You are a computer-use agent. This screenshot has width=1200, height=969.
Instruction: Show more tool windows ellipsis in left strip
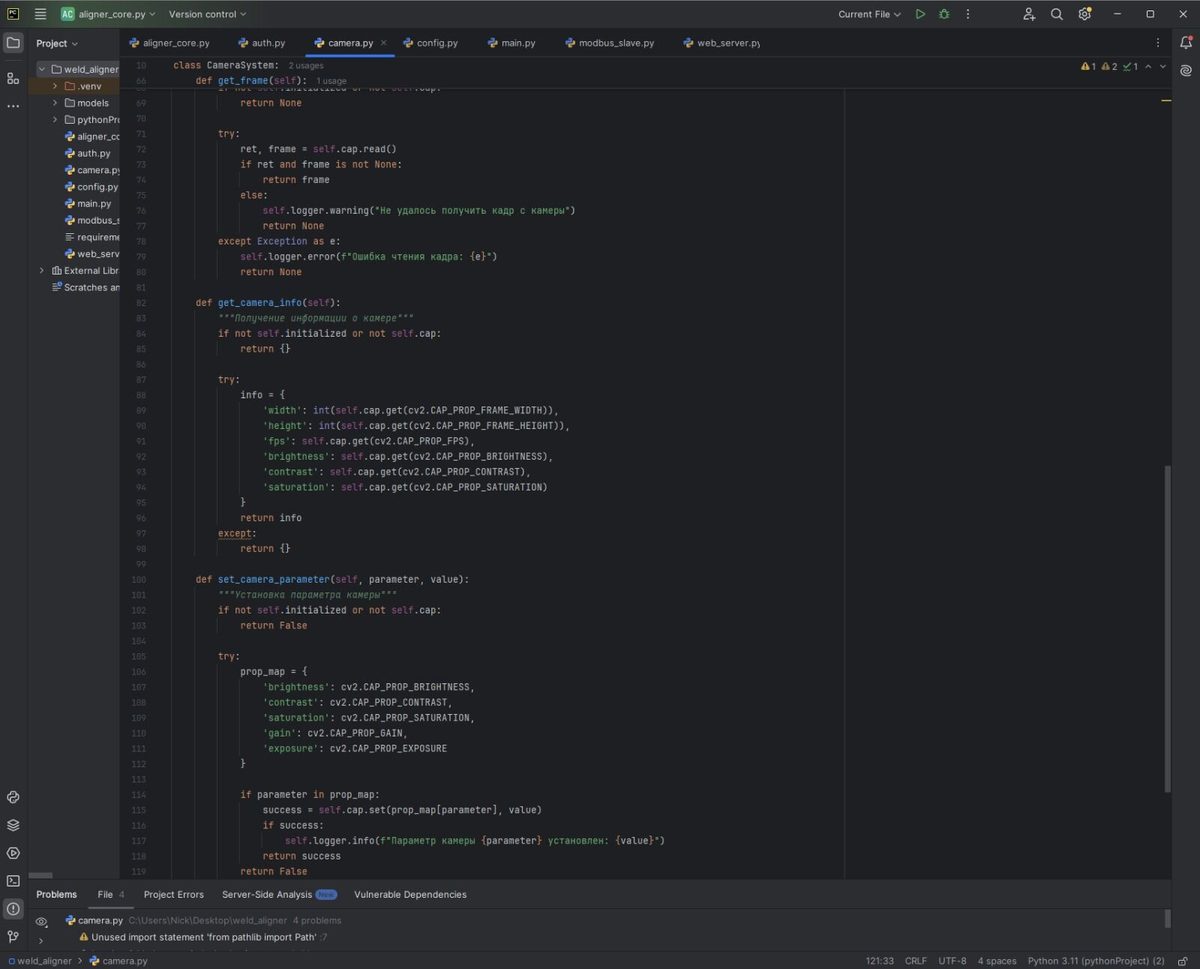(13, 106)
